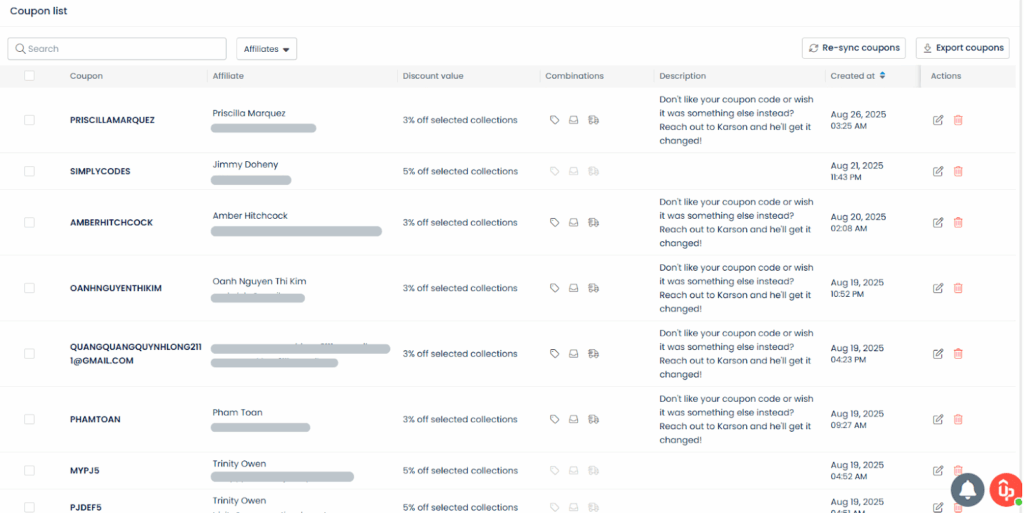Click the Actions column header

click(946, 76)
